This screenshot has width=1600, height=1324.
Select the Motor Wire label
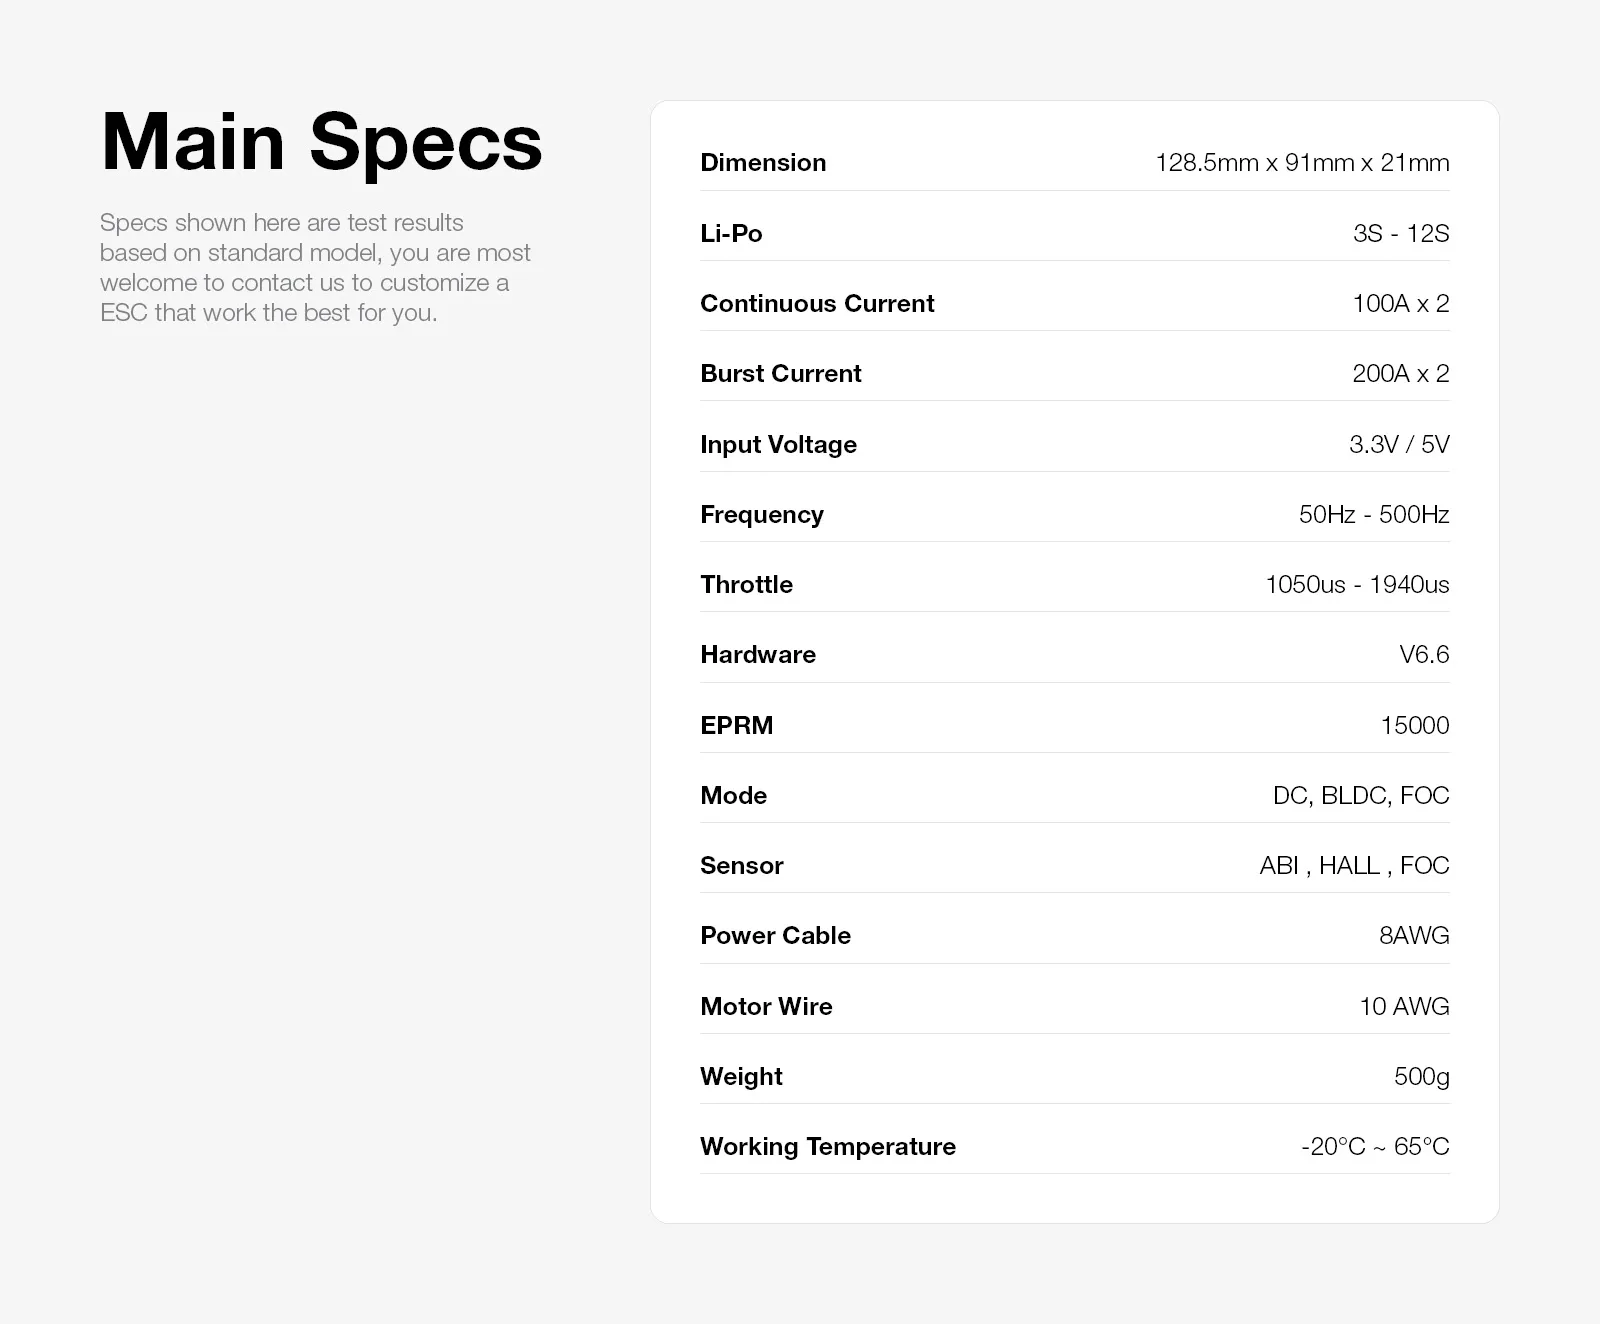pos(766,1006)
